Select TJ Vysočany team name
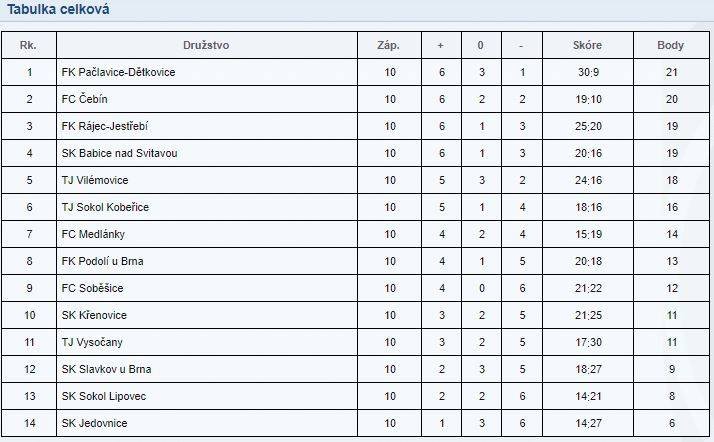The width and height of the screenshot is (714, 442). [x=92, y=342]
